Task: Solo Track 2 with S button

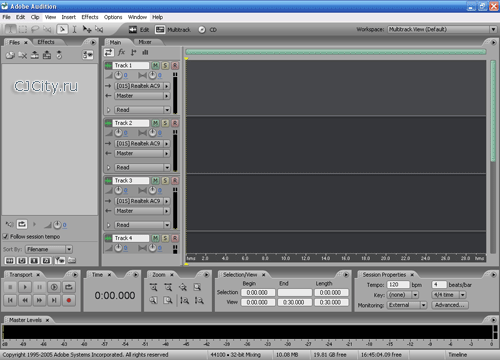Action: (x=165, y=123)
